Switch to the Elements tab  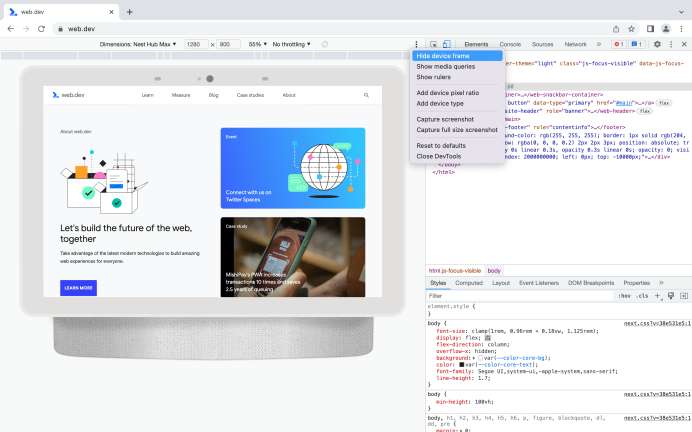pos(476,44)
